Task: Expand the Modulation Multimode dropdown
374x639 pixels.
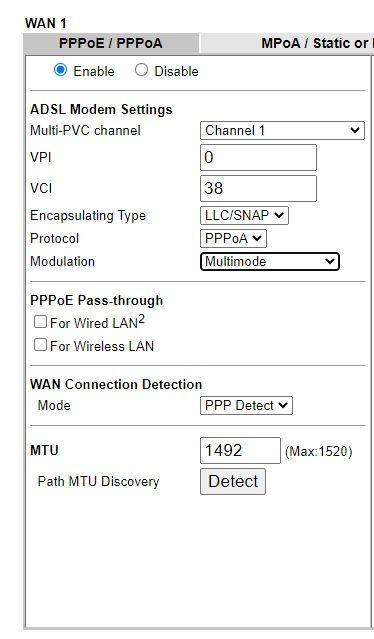Action: click(270, 261)
